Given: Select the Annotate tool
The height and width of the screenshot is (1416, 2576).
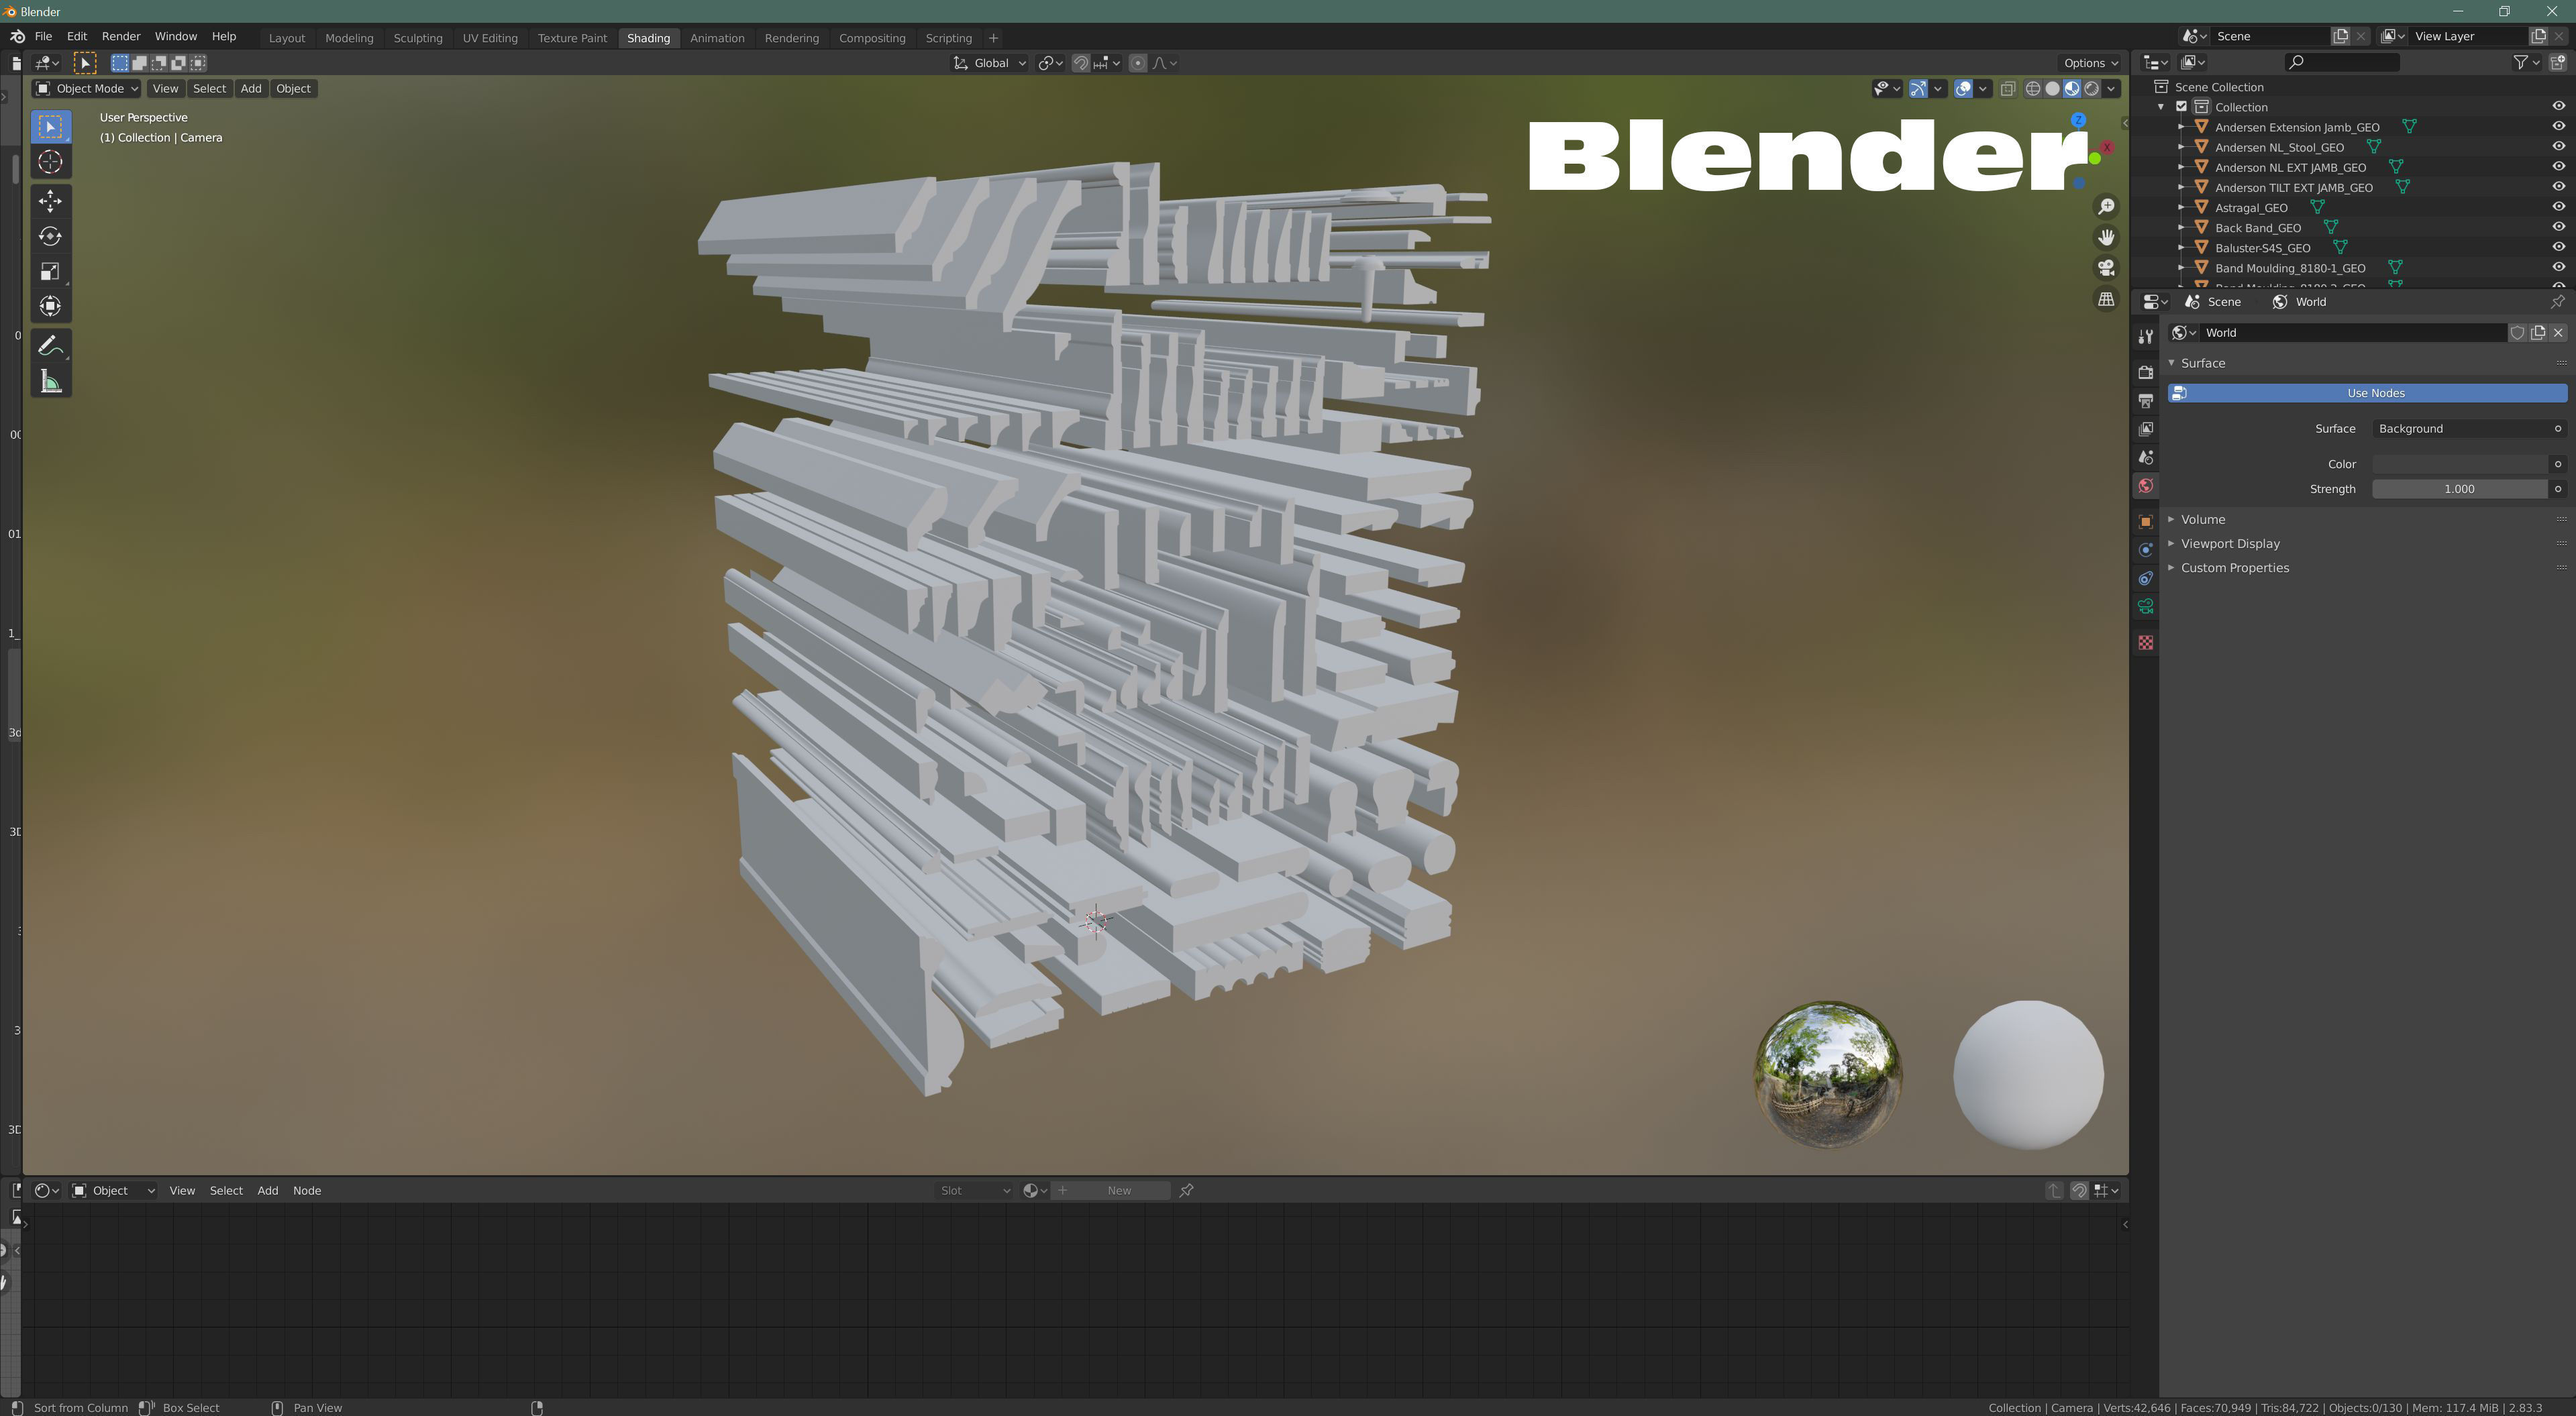Looking at the screenshot, I should [50, 346].
